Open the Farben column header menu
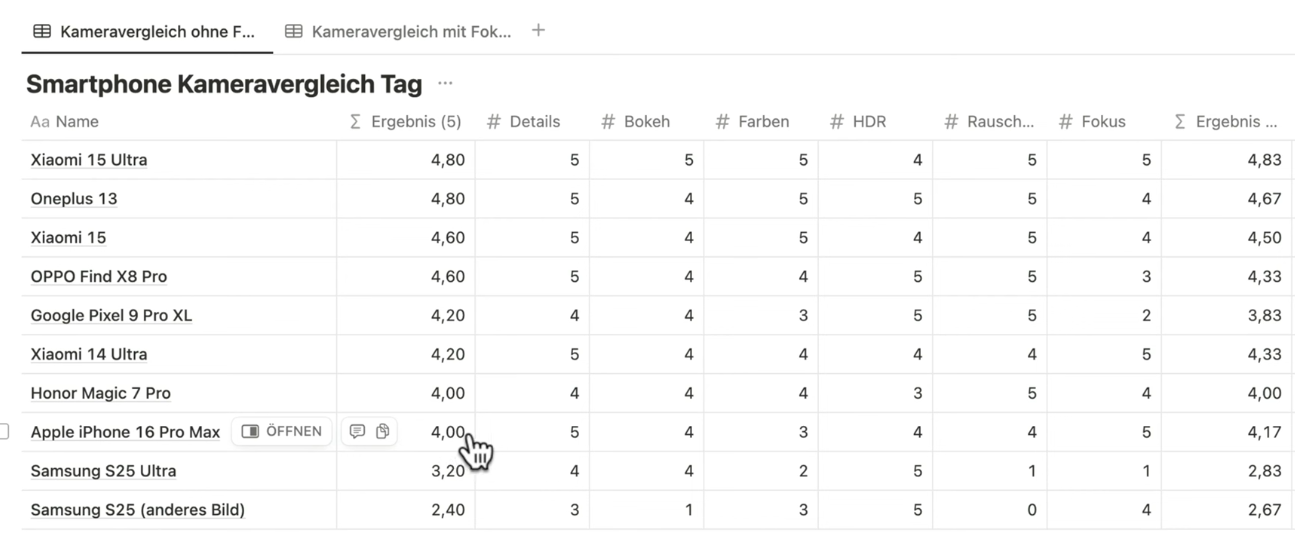 click(x=763, y=122)
